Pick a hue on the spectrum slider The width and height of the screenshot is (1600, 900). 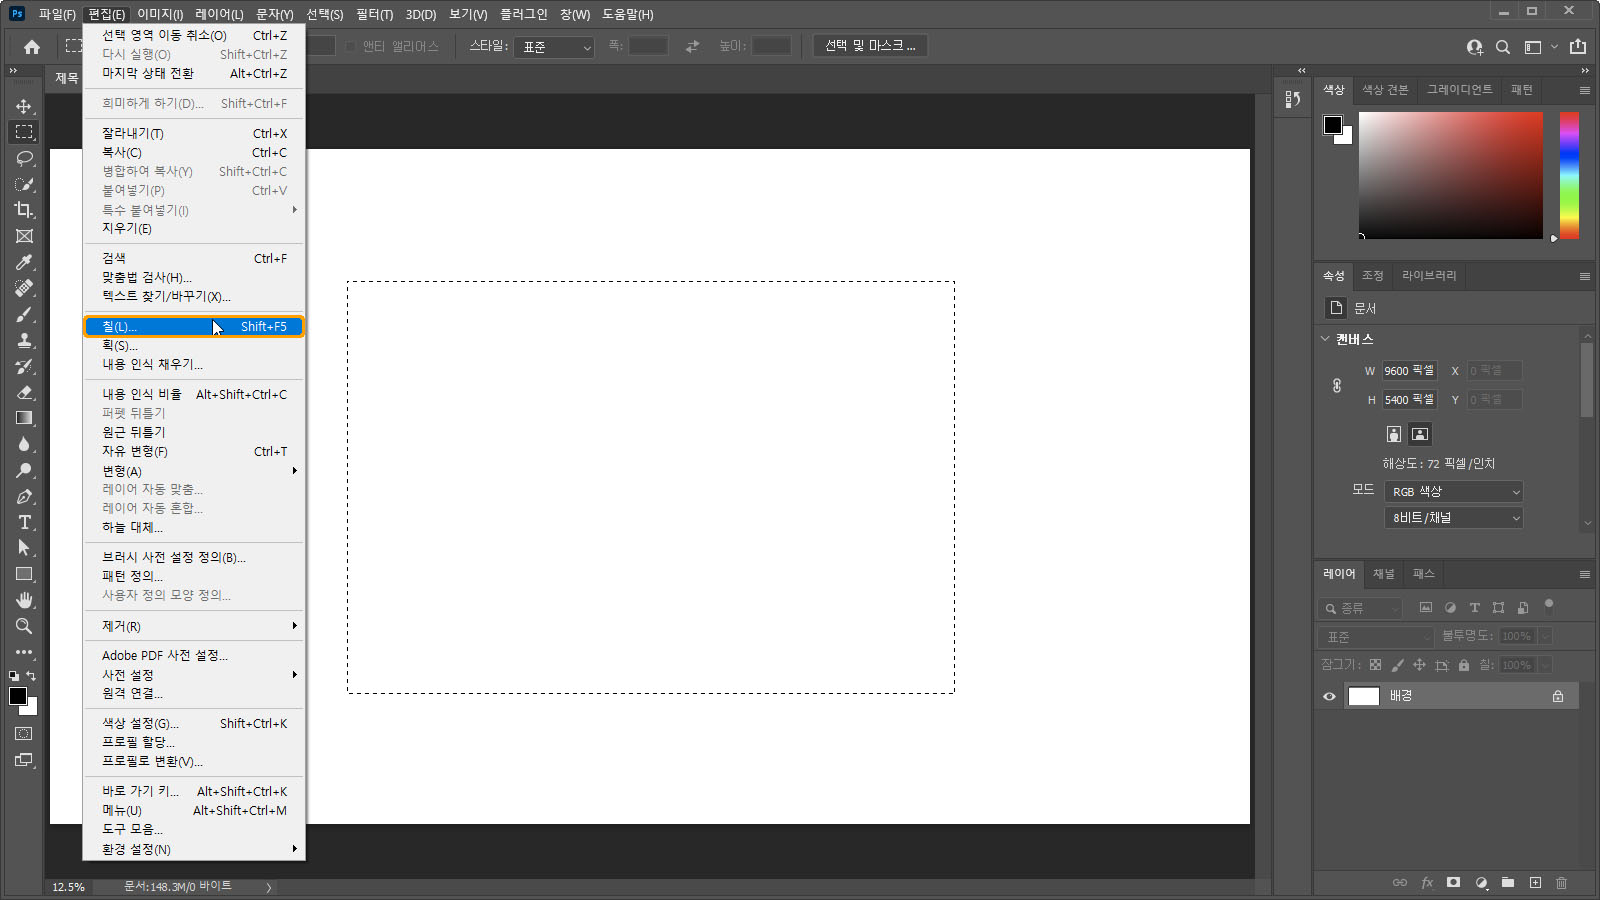tap(1569, 175)
